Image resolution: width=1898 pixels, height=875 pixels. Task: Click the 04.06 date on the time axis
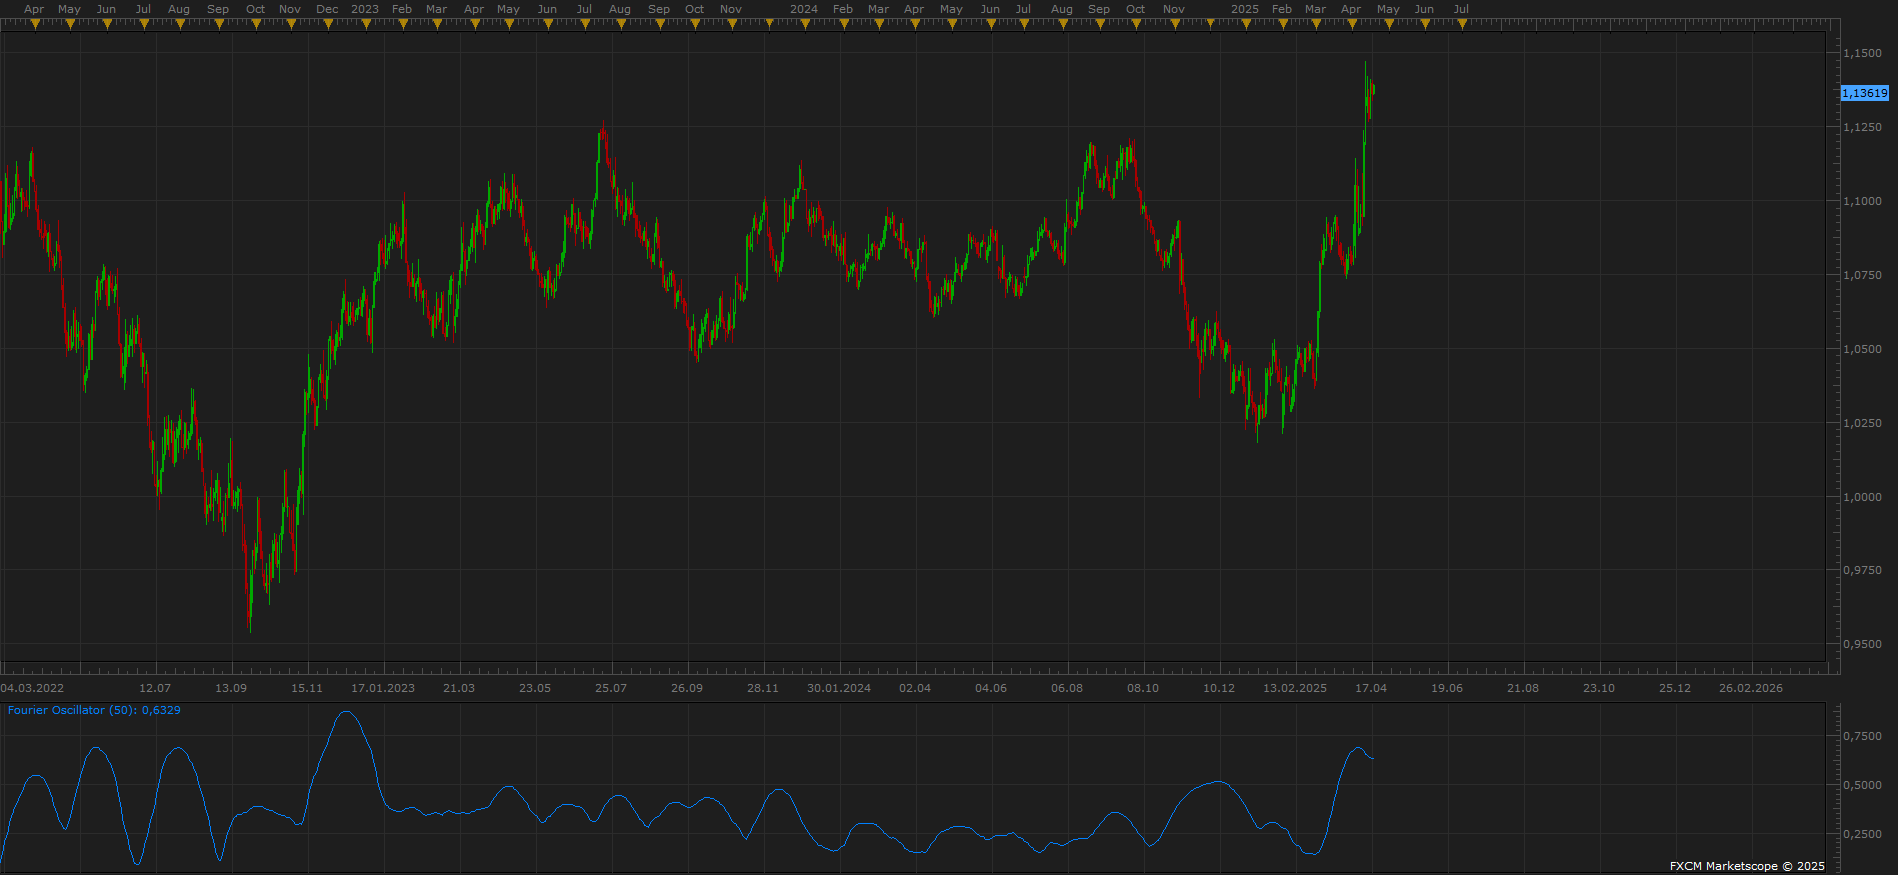991,688
